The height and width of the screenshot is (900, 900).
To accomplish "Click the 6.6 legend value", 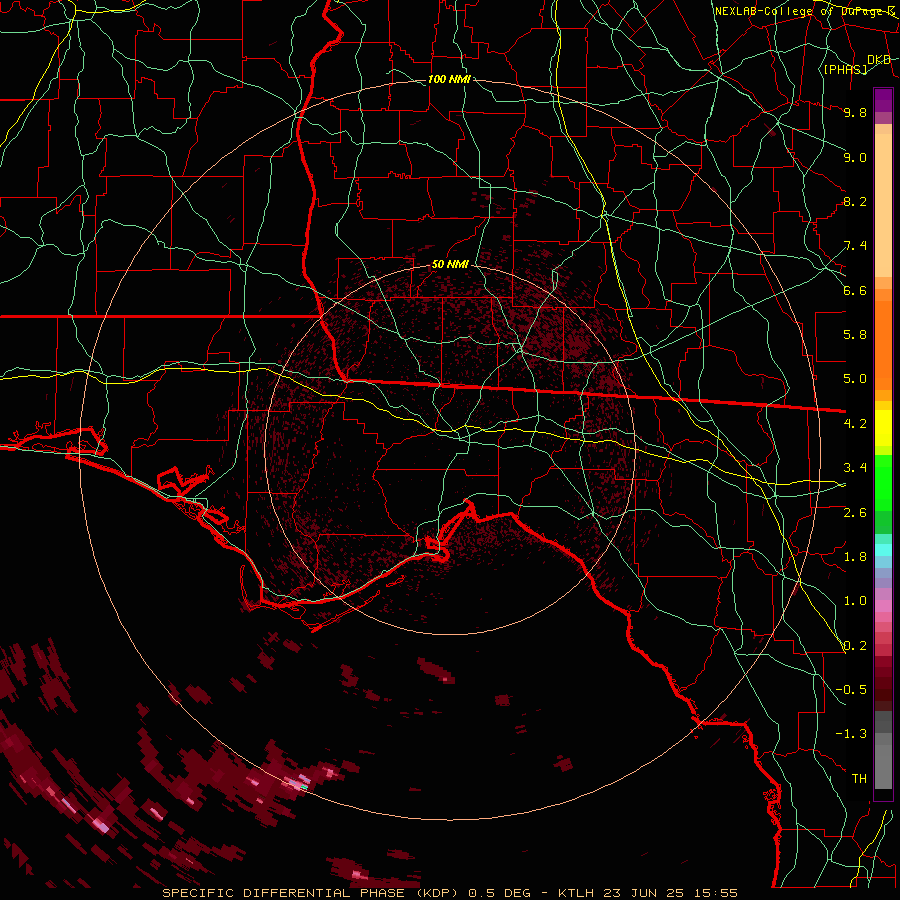I will pos(855,290).
